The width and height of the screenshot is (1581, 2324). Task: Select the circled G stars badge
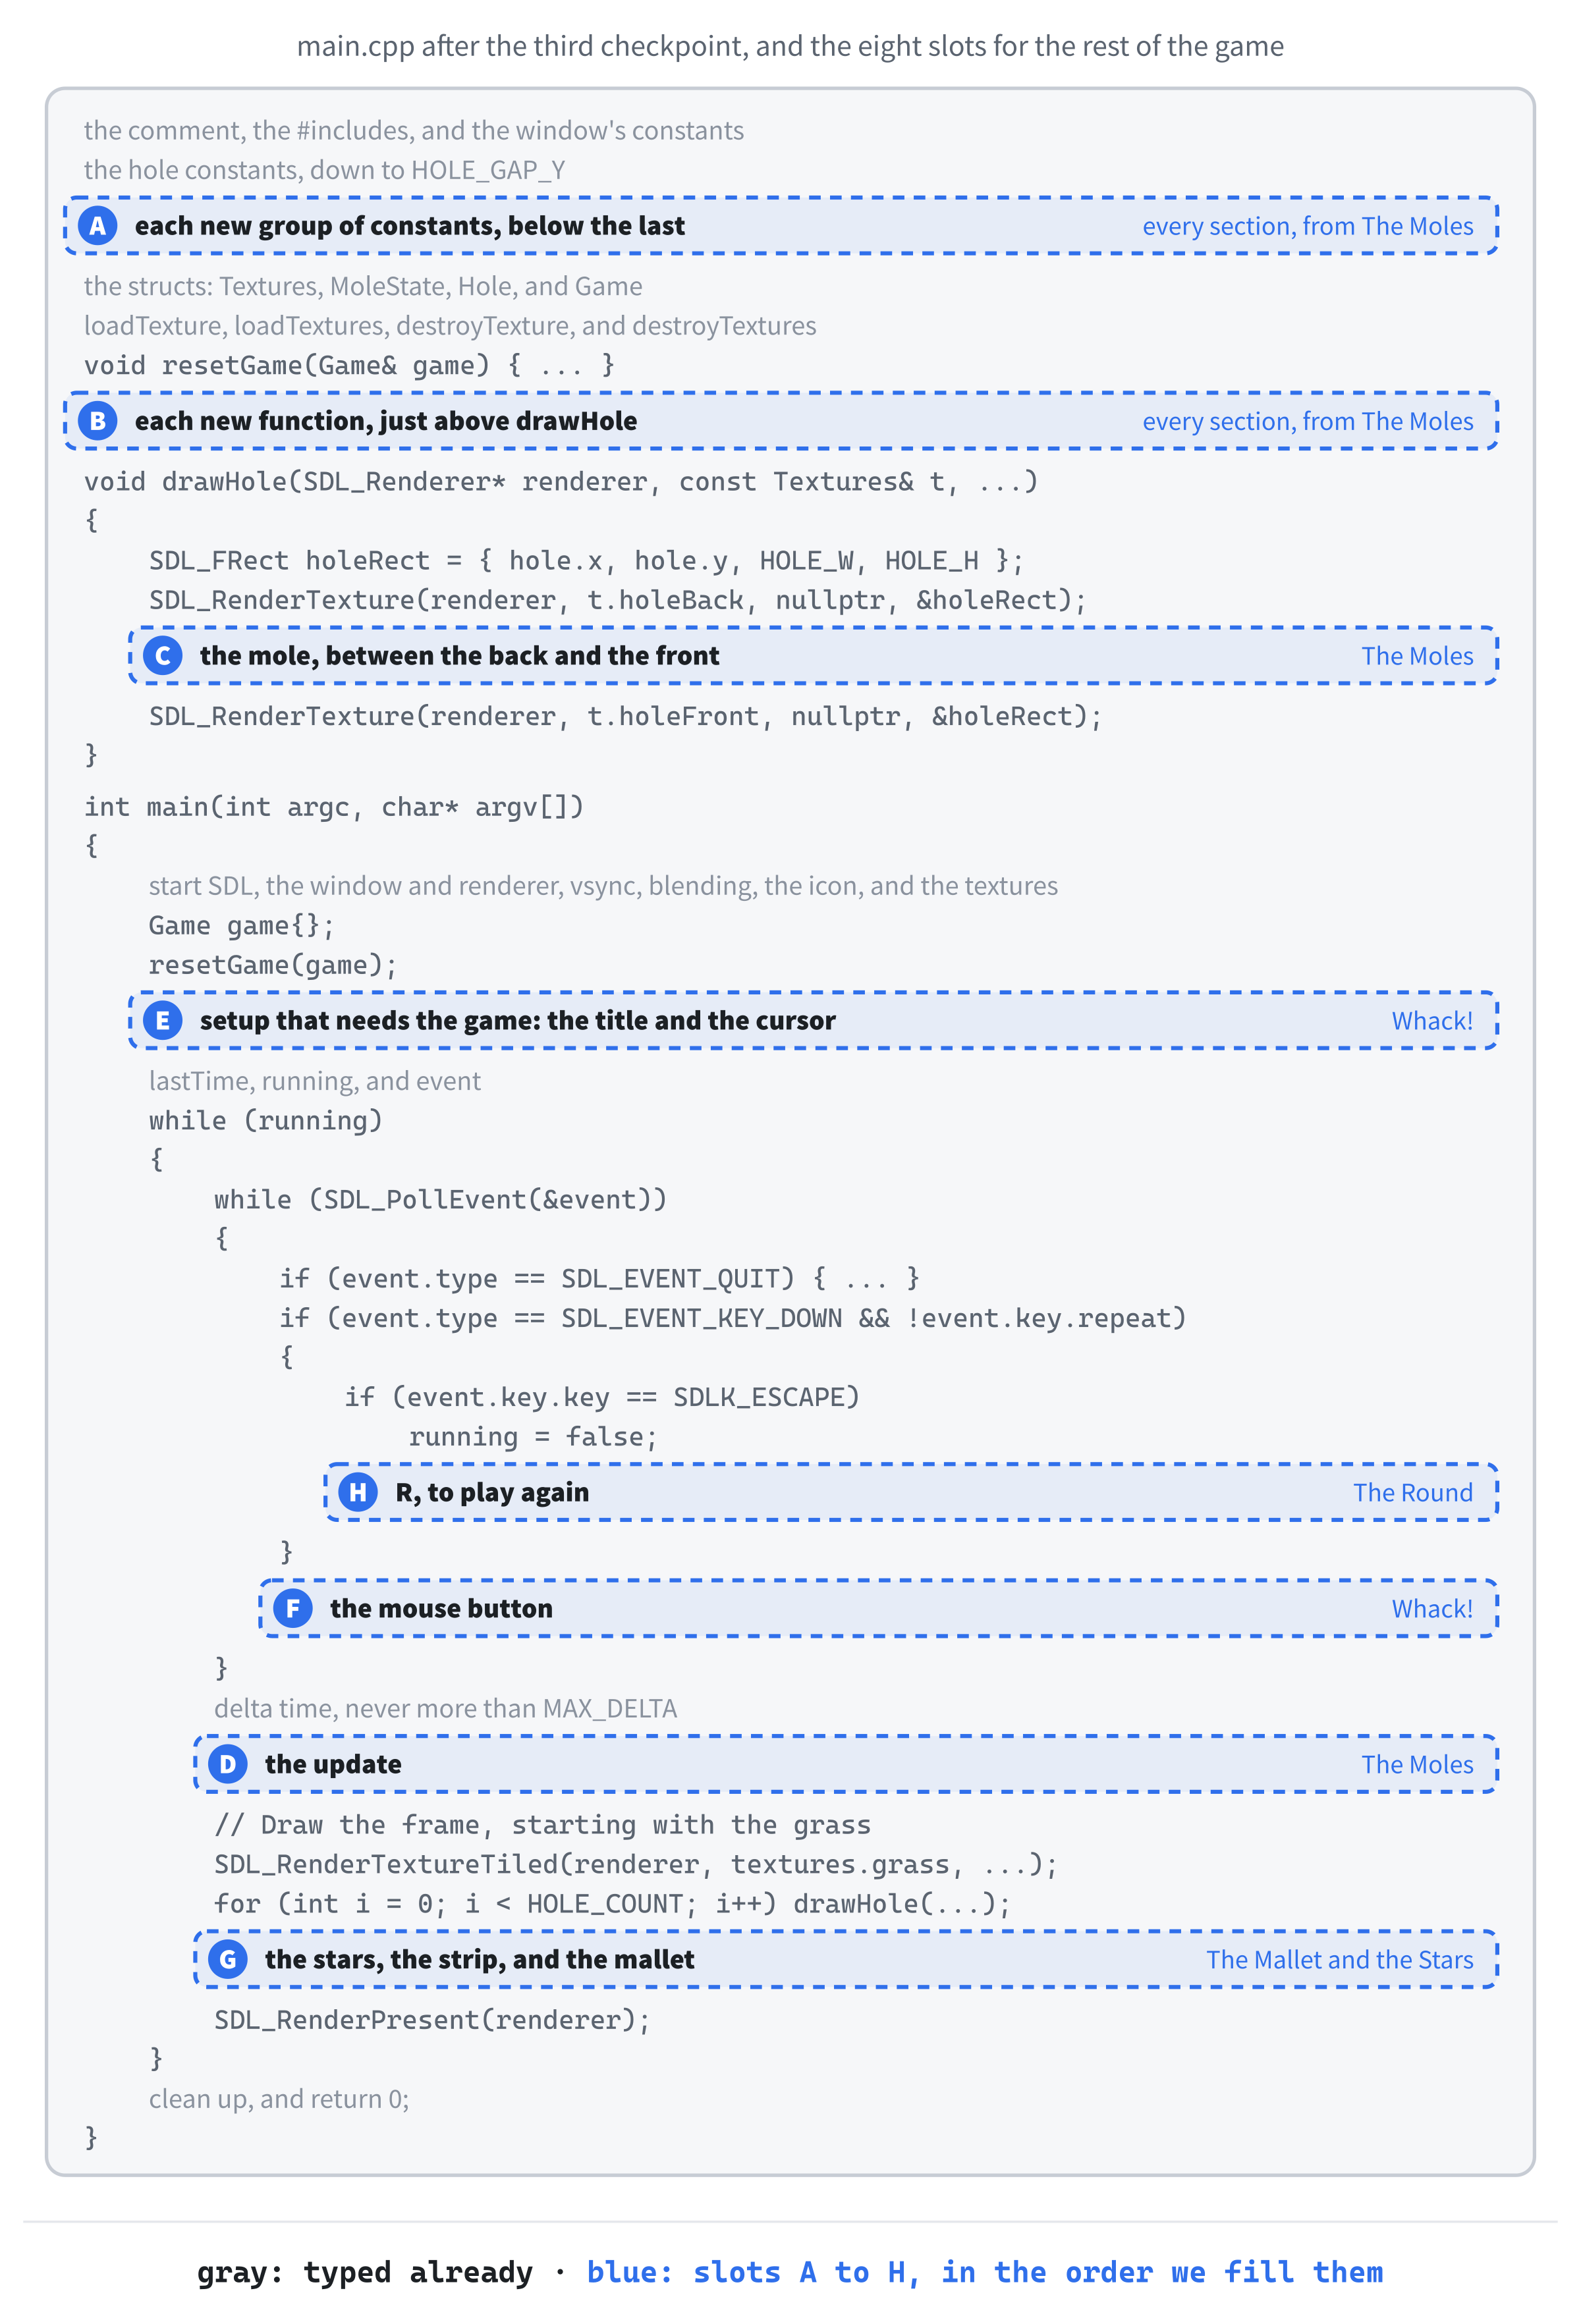[228, 1959]
